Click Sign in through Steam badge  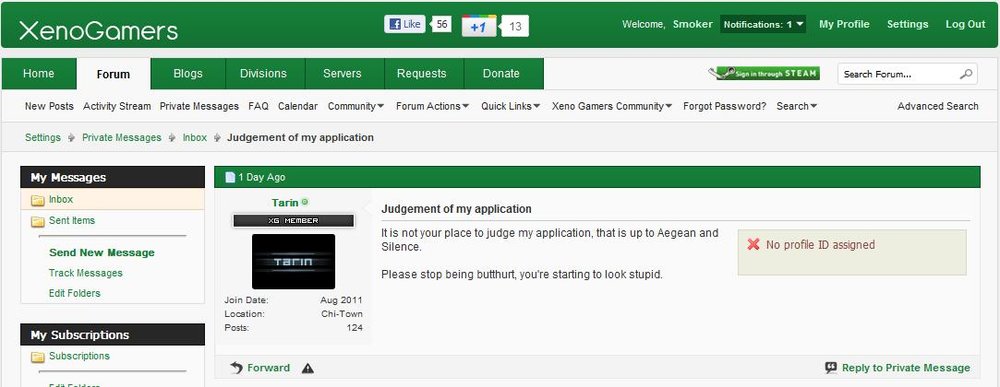click(764, 73)
